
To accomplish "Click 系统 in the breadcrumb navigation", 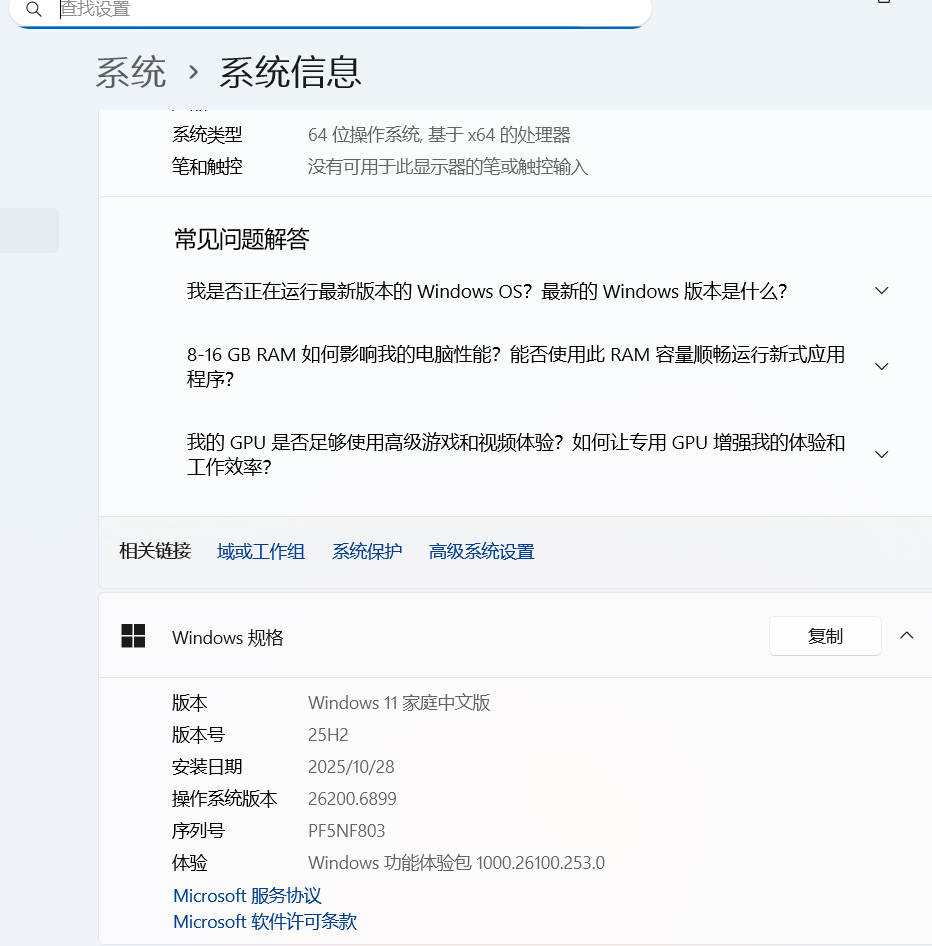I will coord(130,72).
